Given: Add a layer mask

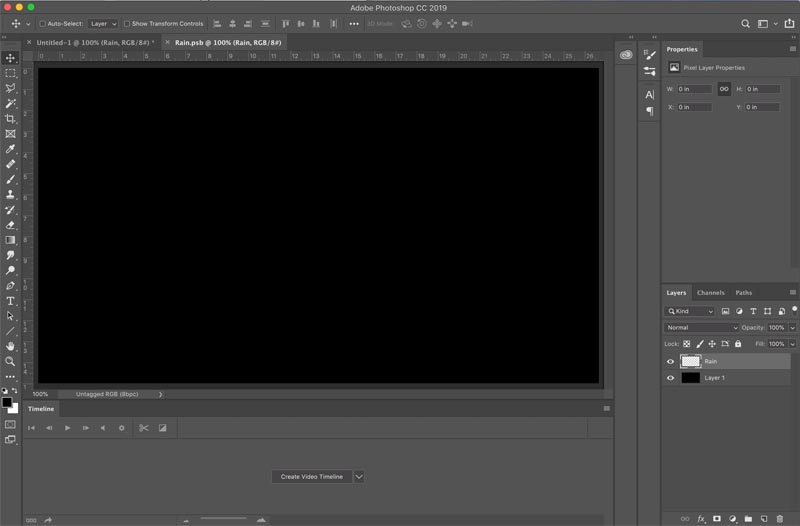Looking at the screenshot, I should pos(717,519).
